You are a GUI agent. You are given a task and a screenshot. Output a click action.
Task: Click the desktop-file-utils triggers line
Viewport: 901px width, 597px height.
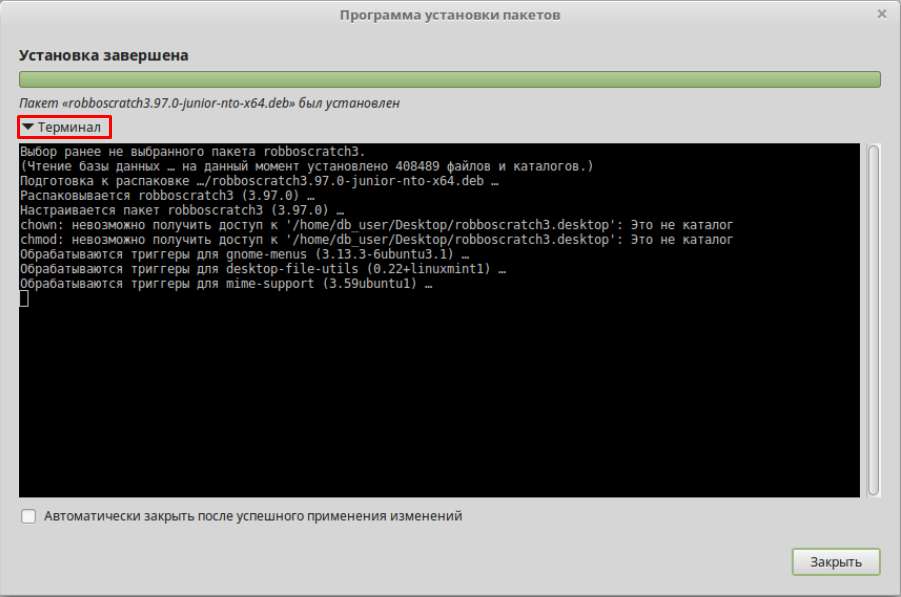263,269
